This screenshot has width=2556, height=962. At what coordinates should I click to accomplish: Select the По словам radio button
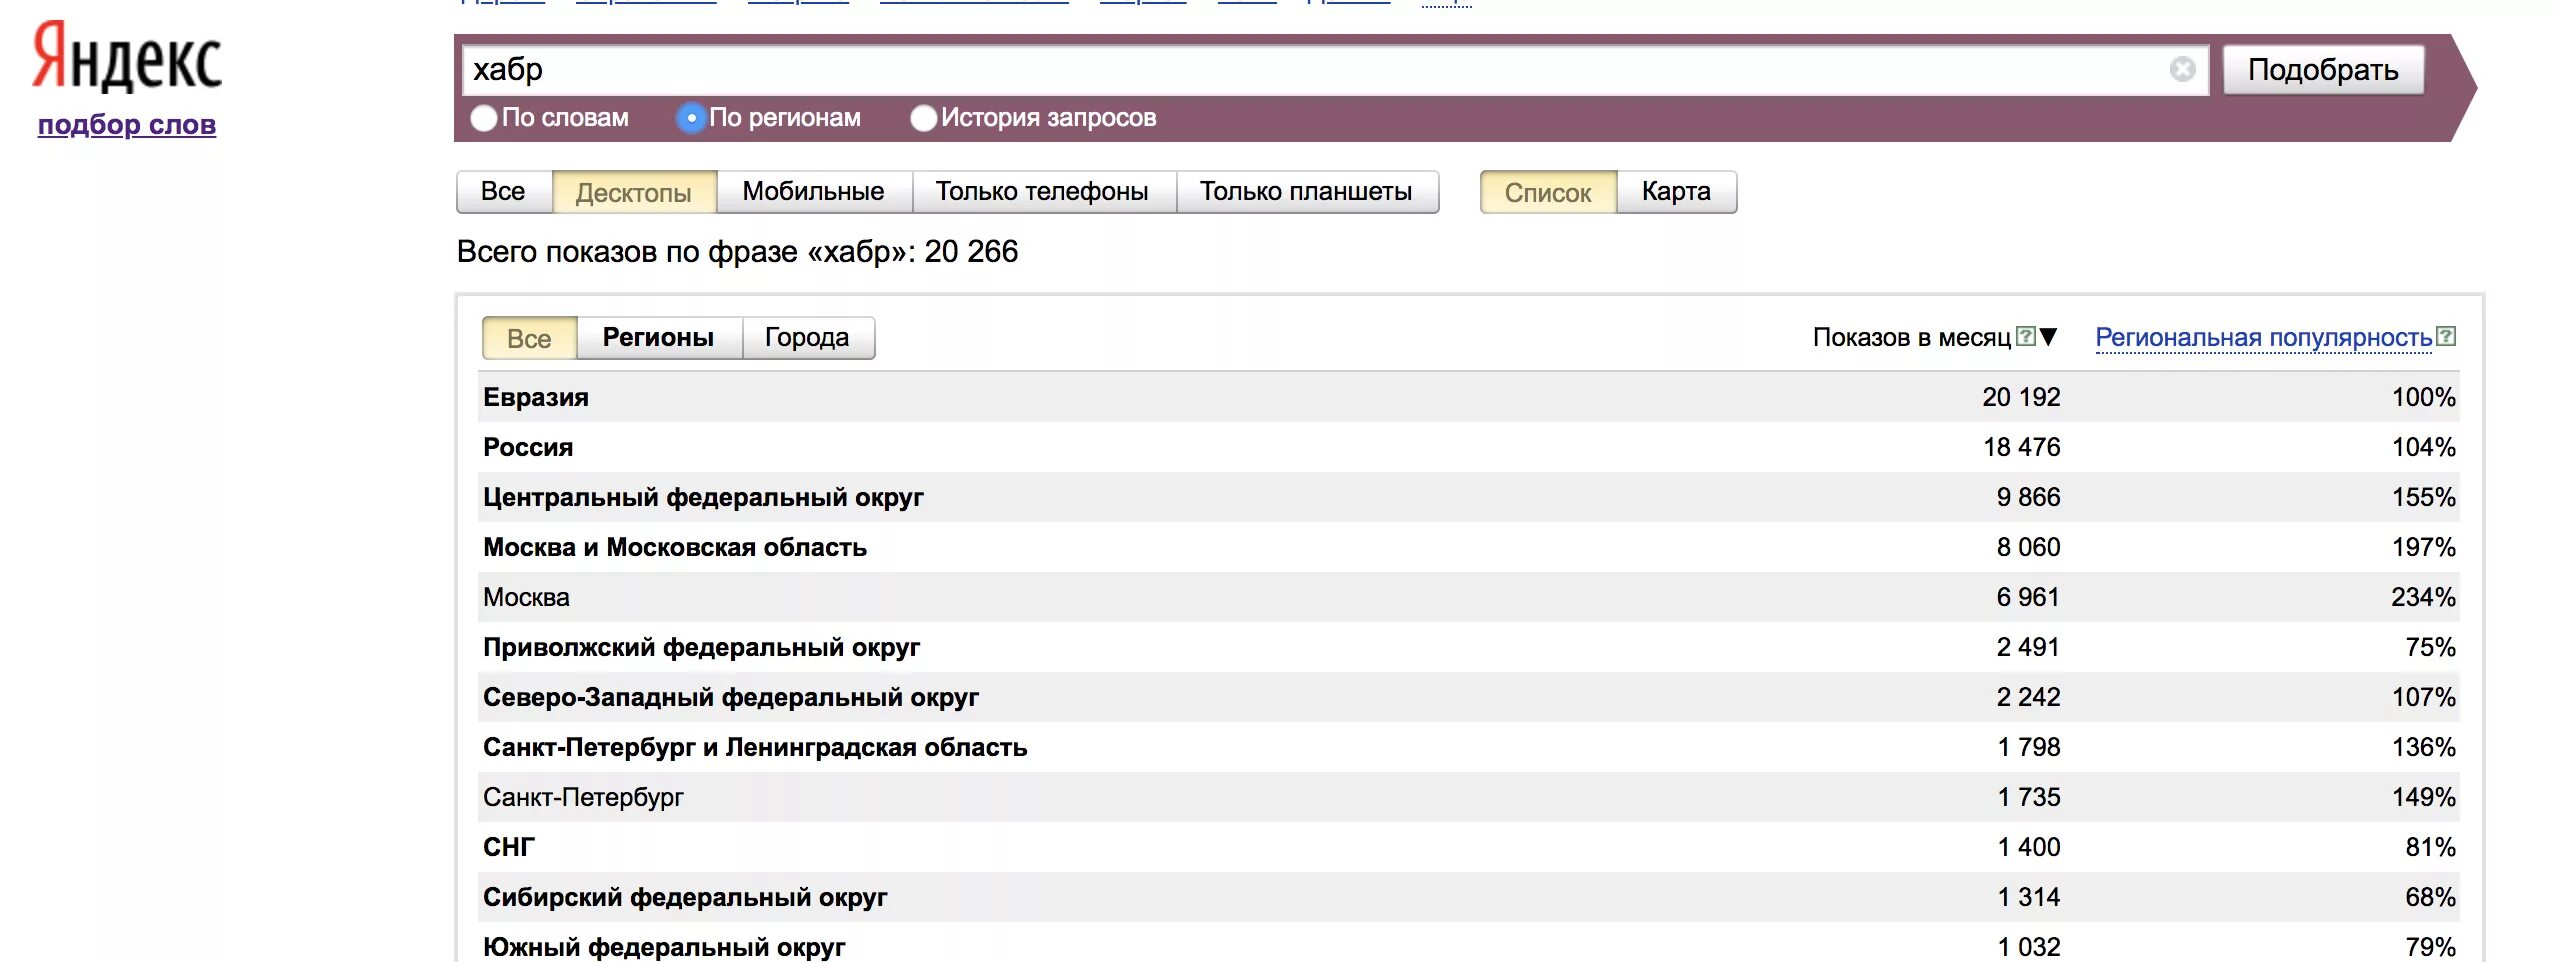tap(484, 118)
